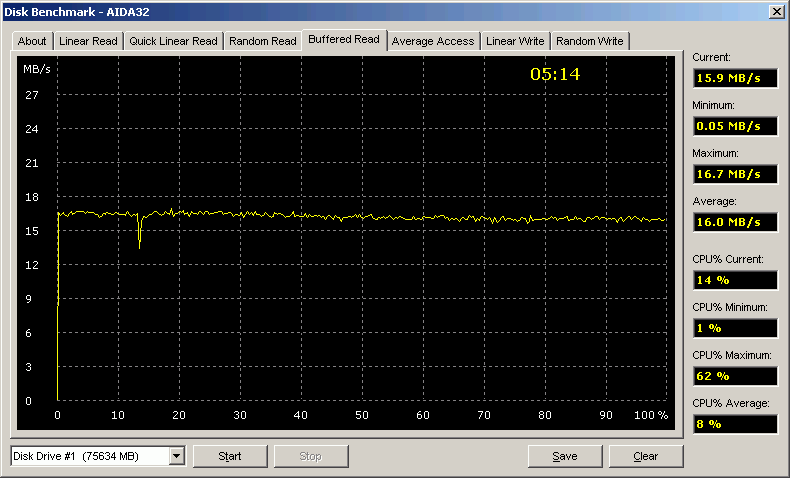The height and width of the screenshot is (478, 790).
Task: Select the Quick Linear Read tab
Action: (x=173, y=41)
